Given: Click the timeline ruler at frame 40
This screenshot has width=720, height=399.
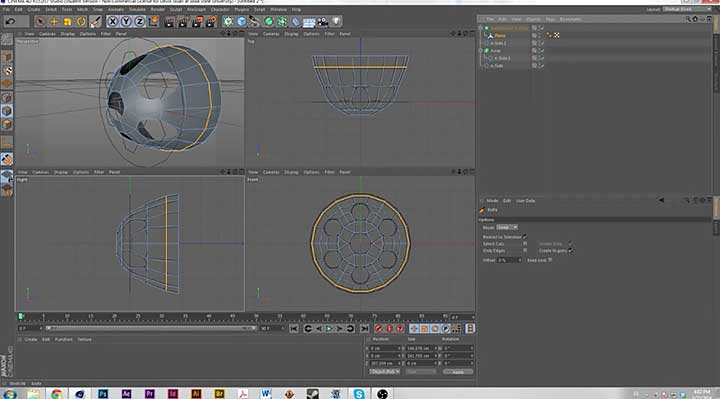Looking at the screenshot, I should (x=208, y=317).
